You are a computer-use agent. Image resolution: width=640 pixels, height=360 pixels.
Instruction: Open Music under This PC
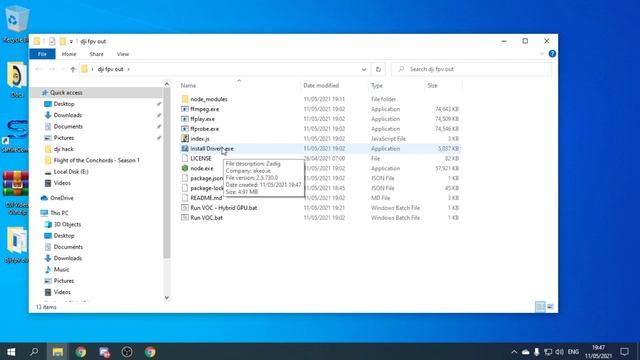pos(61,269)
